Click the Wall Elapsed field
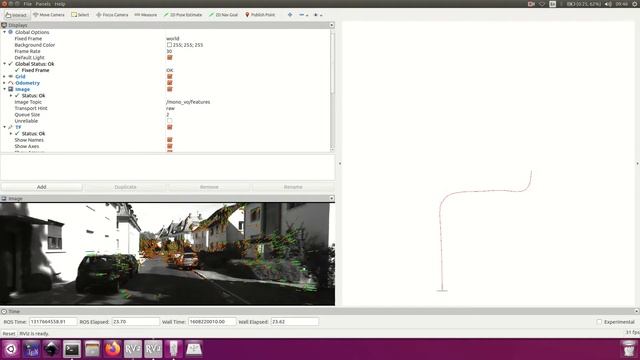This screenshot has height=360, width=640. [295, 322]
